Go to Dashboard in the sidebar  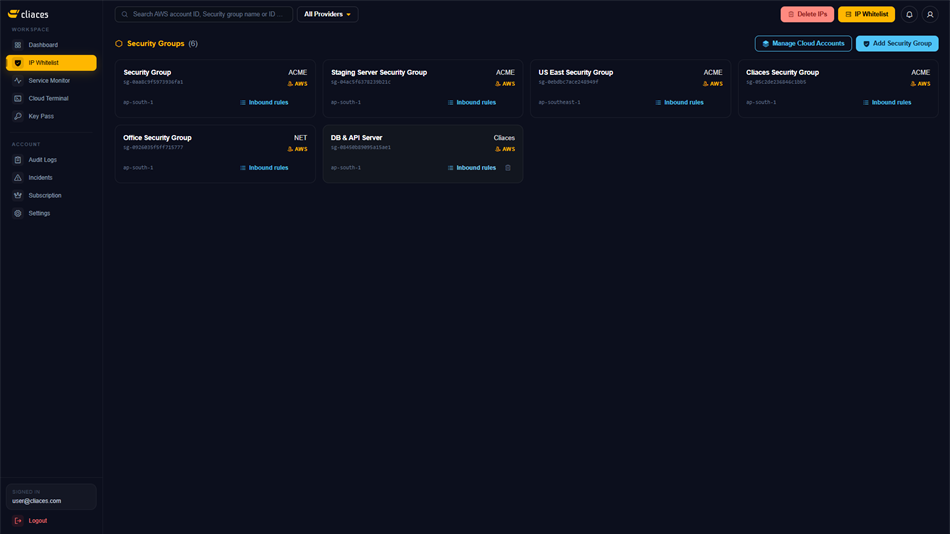(51, 45)
